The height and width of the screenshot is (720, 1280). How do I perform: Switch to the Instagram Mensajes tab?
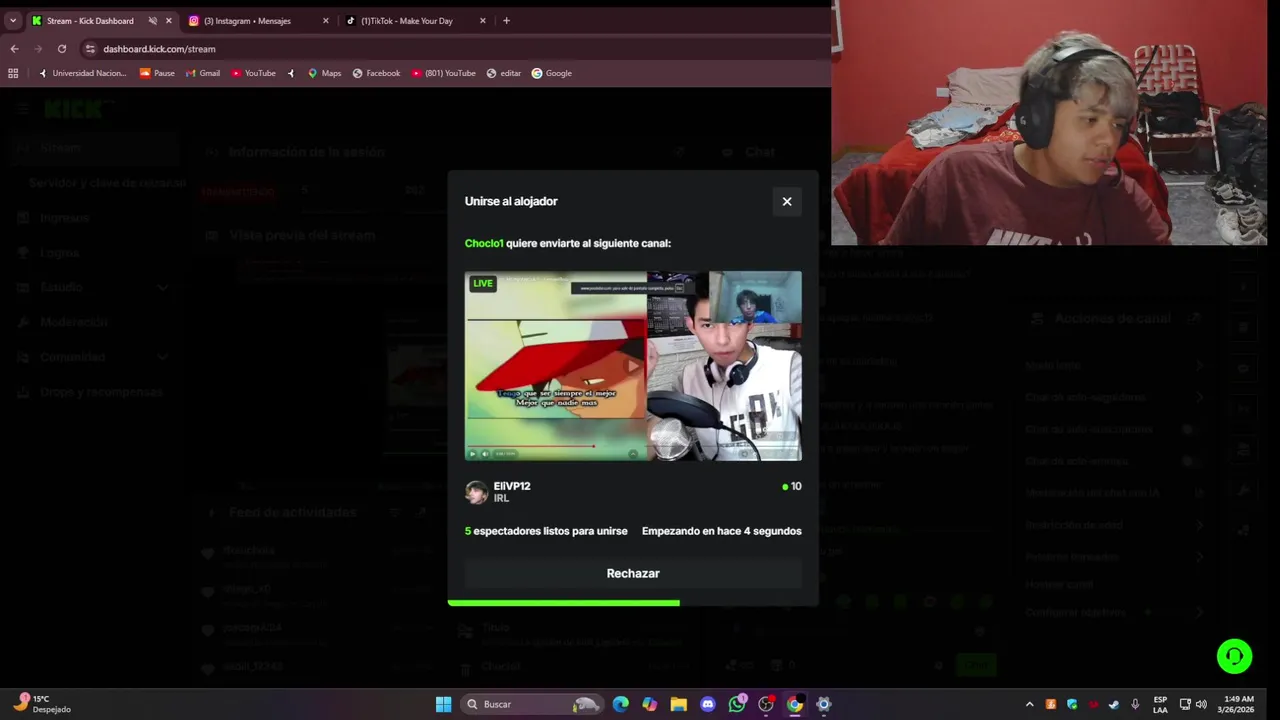tap(247, 20)
